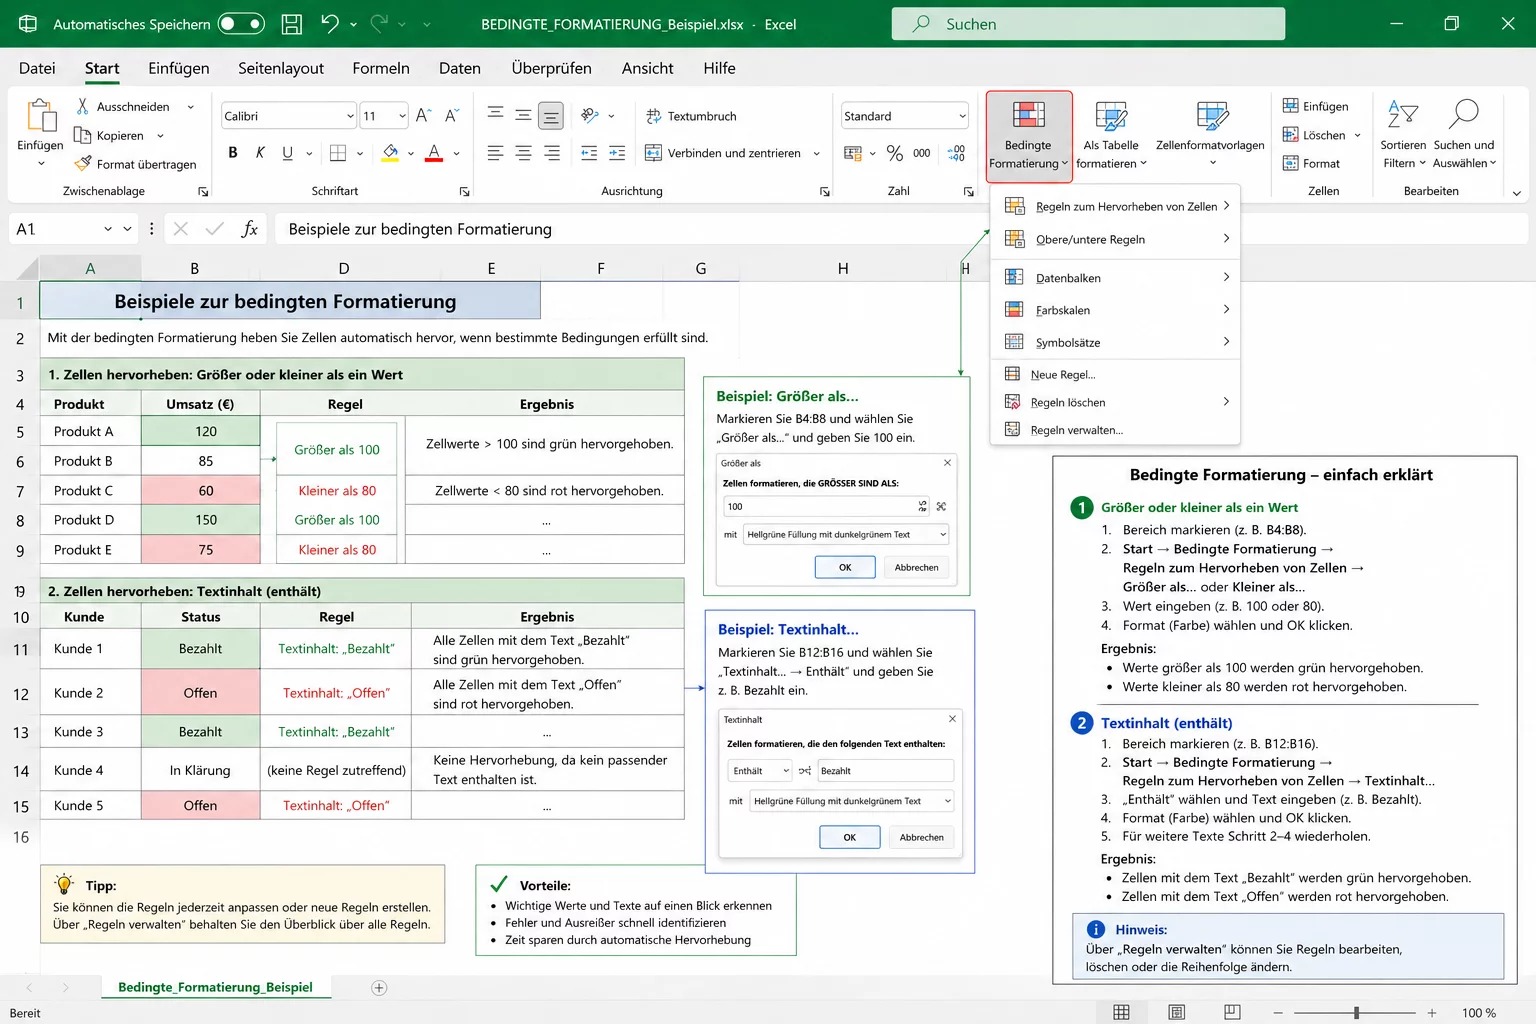Click the Undo arrow icon

click(330, 24)
